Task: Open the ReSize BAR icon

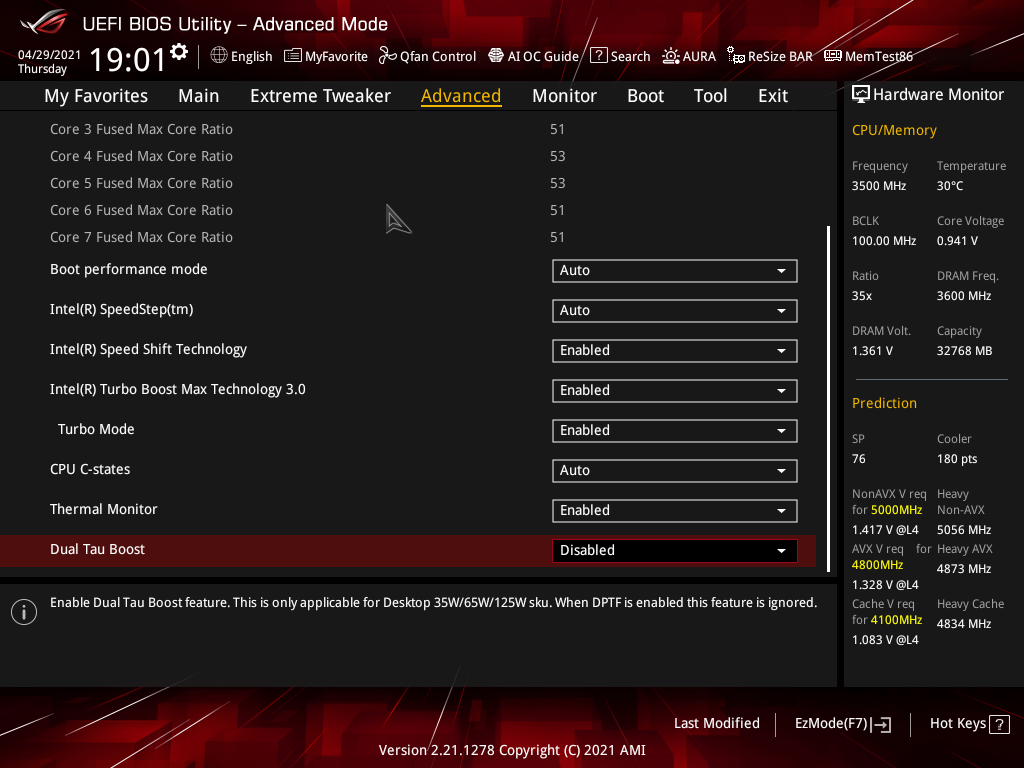Action: click(736, 56)
